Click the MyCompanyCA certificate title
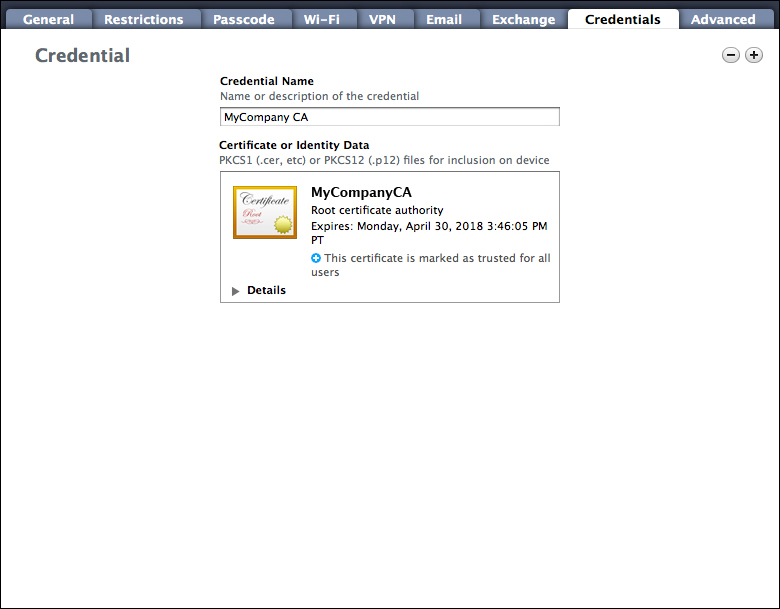Image resolution: width=780 pixels, height=609 pixels. [x=361, y=192]
